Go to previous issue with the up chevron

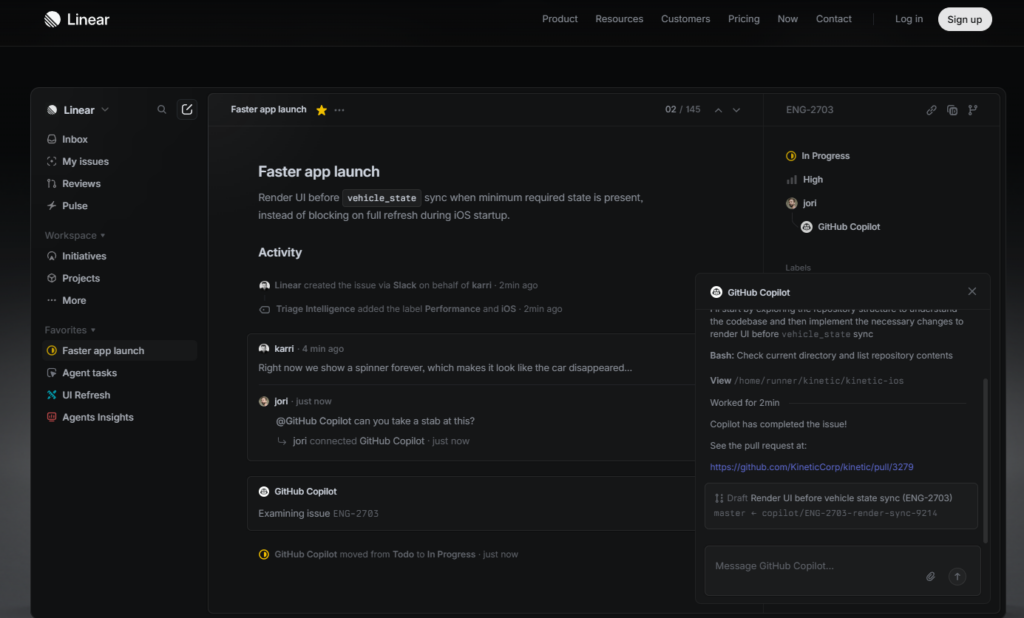click(718, 110)
